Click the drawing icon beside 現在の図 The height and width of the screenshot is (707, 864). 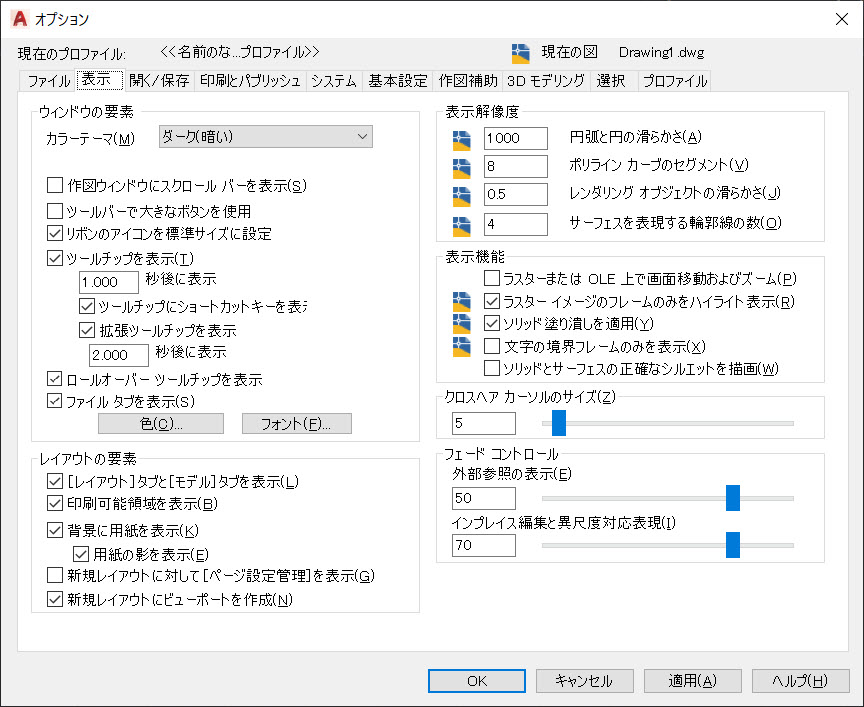[520, 53]
